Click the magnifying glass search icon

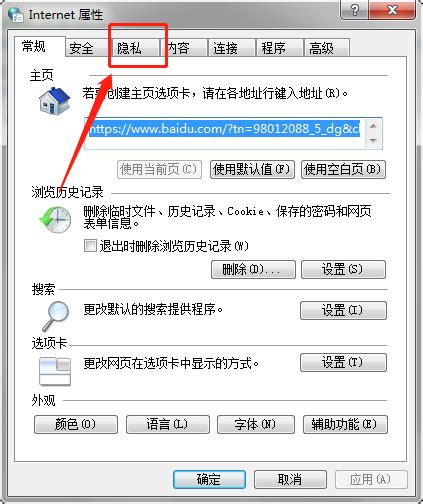click(x=56, y=316)
